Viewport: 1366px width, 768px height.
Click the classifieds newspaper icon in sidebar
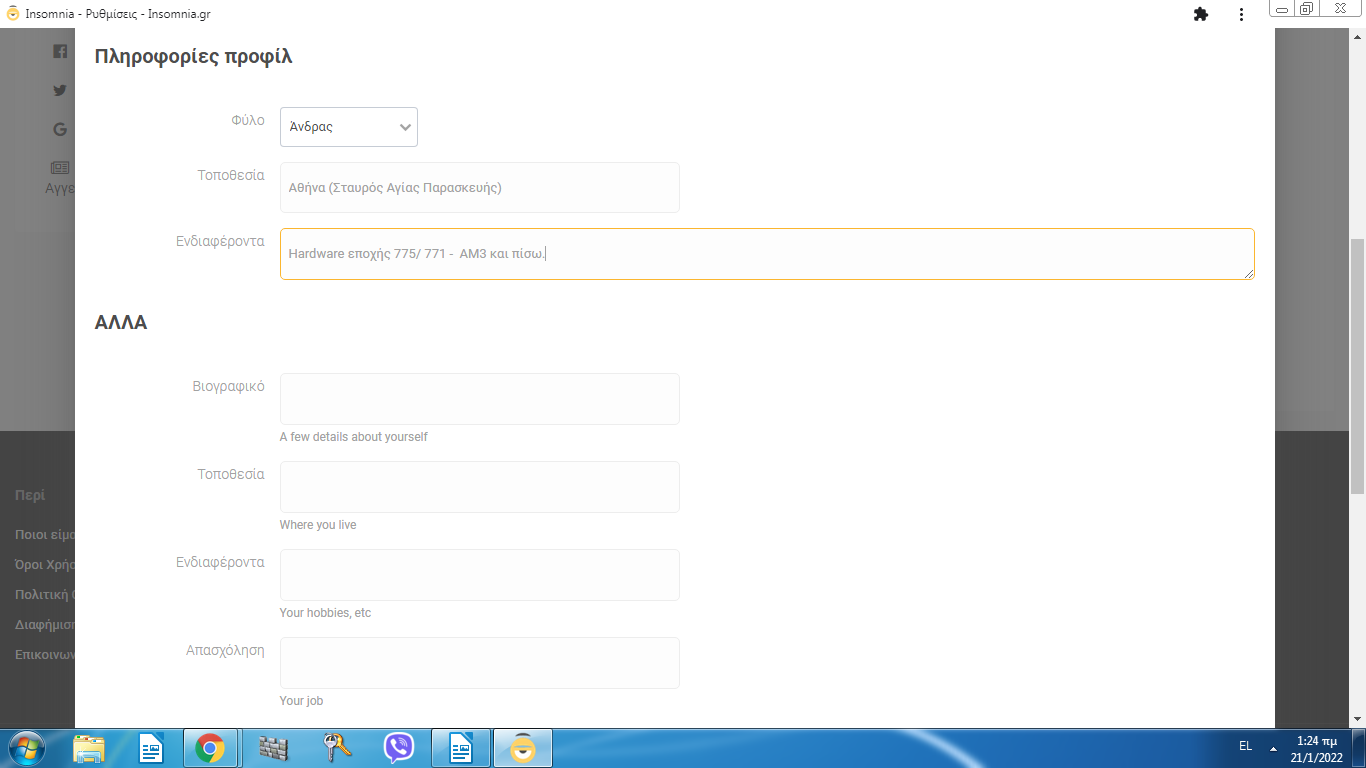60,167
